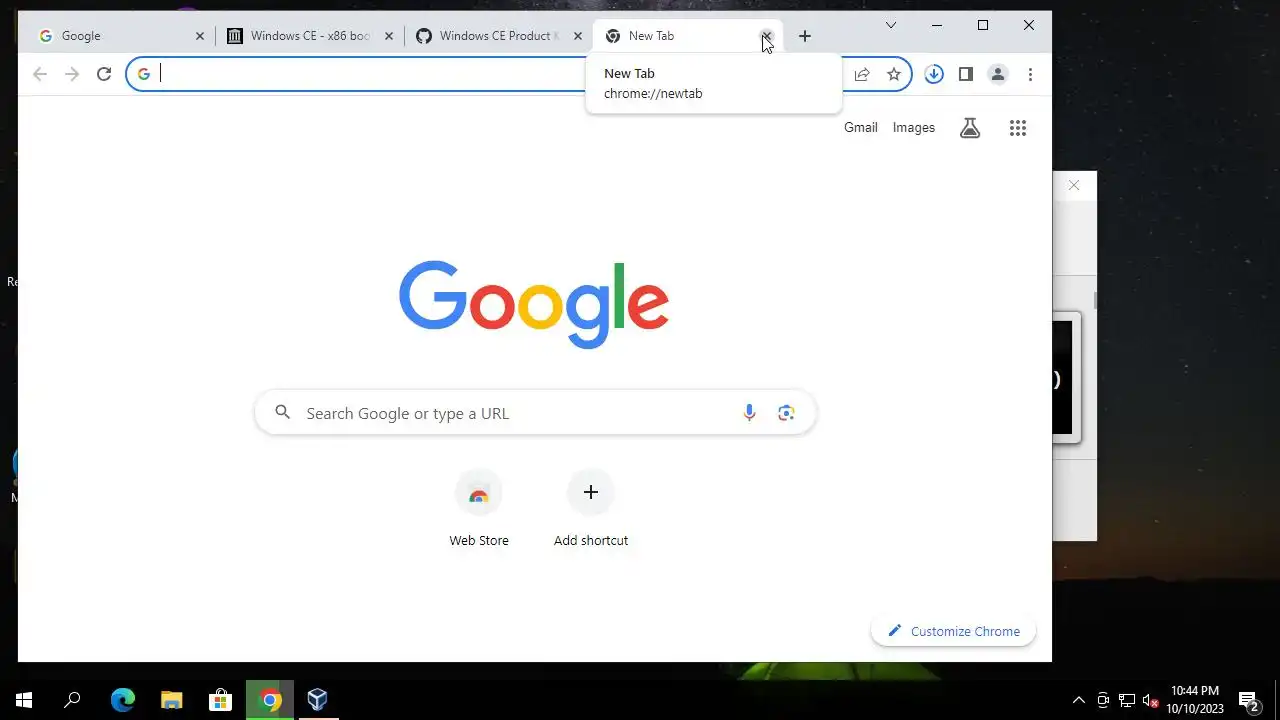The width and height of the screenshot is (1280, 720).
Task: Open the clock showing 10:44 PM
Action: (x=1195, y=700)
